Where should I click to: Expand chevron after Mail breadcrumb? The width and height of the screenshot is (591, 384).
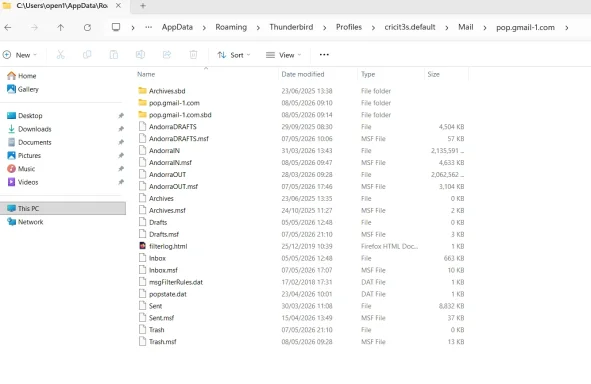[x=485, y=28]
